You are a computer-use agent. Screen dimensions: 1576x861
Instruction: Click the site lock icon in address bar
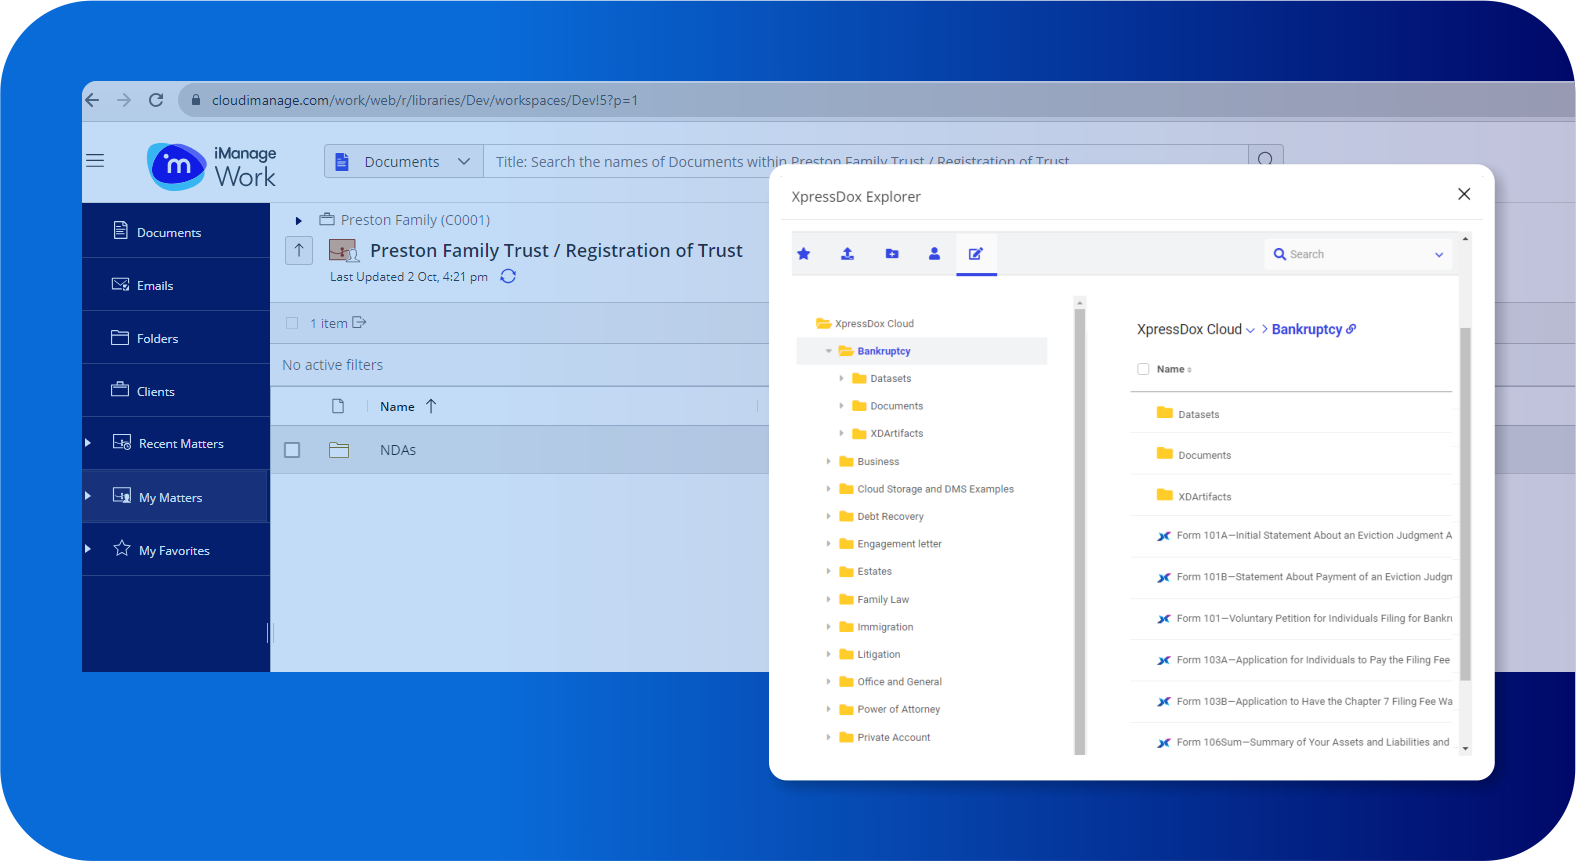196,100
